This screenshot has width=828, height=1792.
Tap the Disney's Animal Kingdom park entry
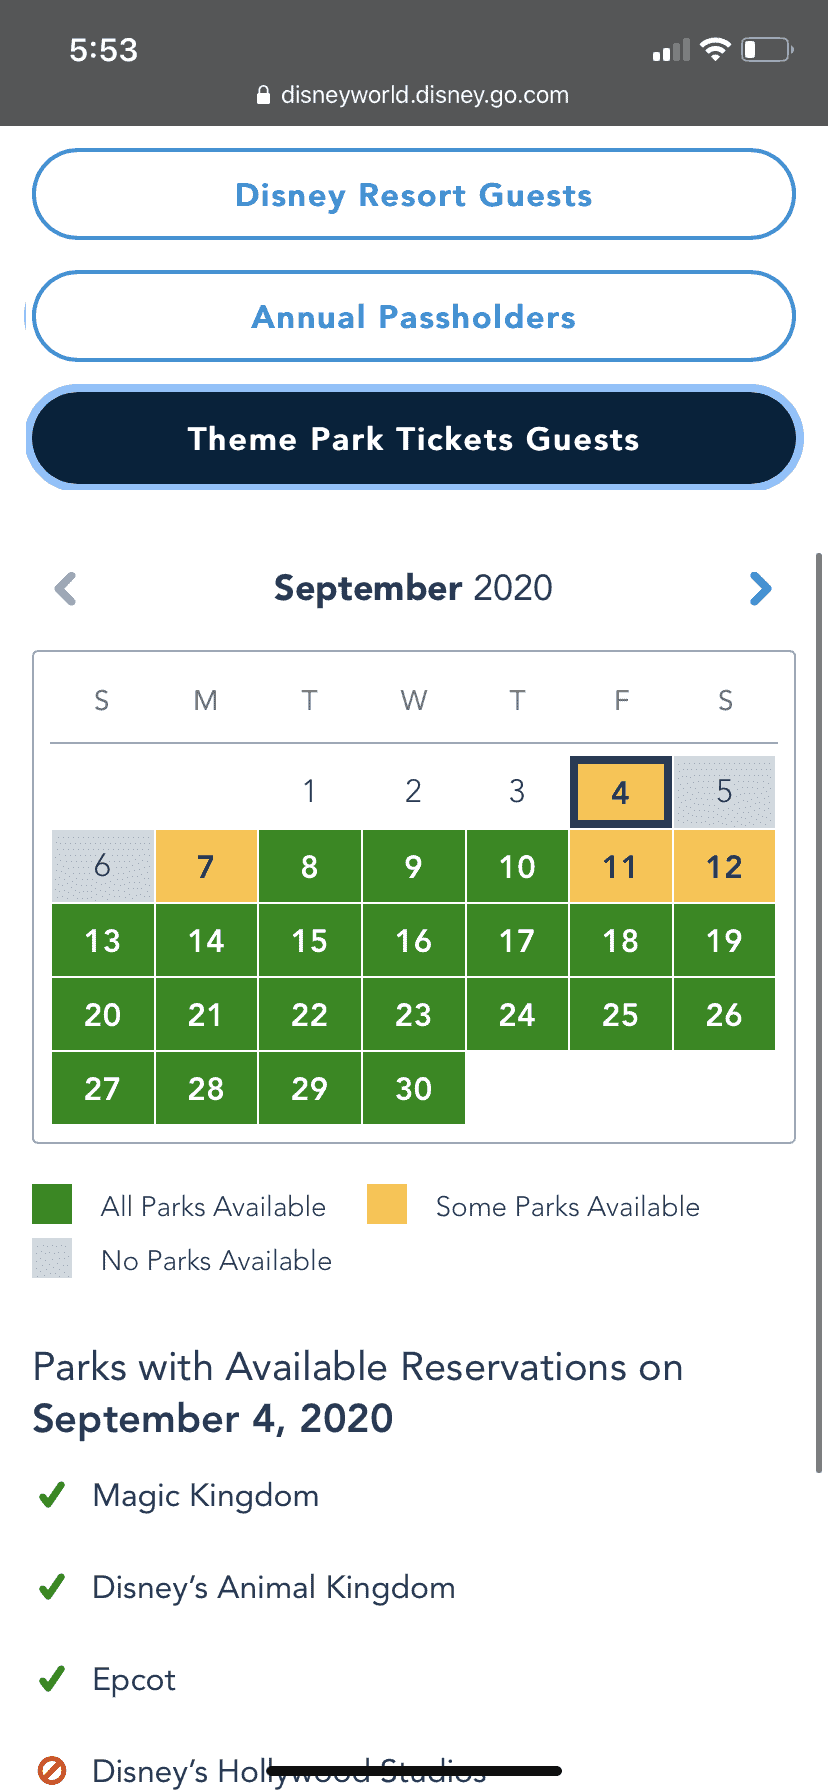click(274, 1587)
